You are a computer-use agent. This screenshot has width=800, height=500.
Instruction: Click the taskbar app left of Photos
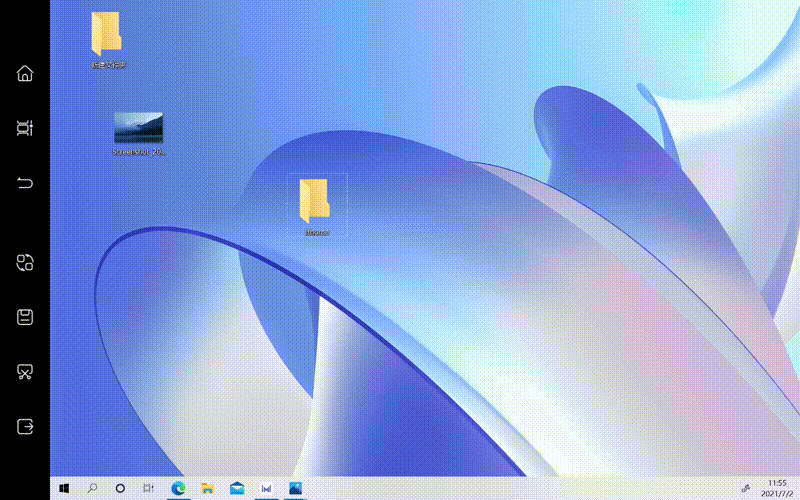[266, 488]
